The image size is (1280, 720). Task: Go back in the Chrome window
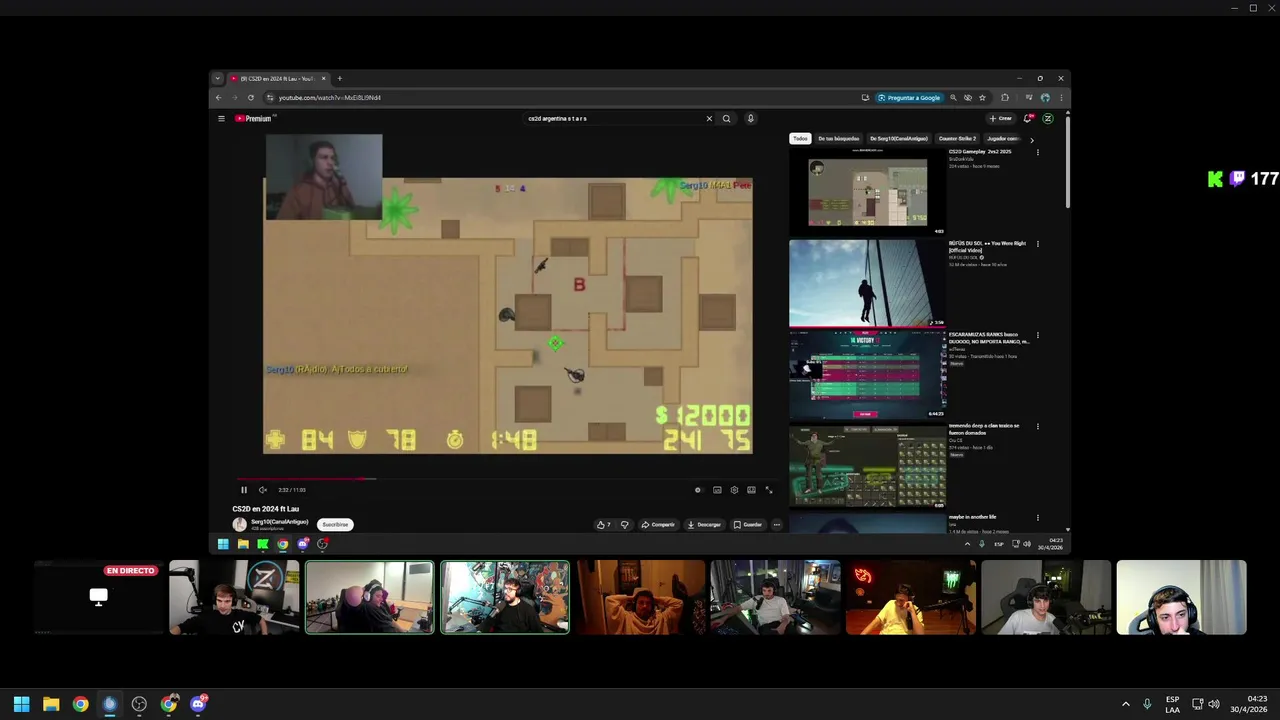[x=218, y=98]
